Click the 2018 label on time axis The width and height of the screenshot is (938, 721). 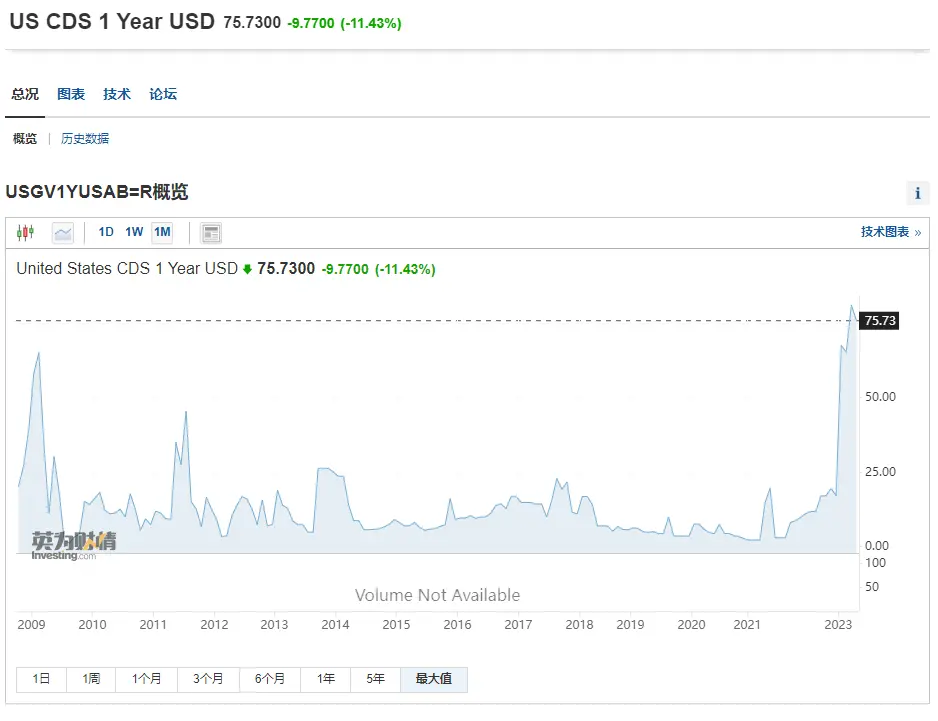[579, 625]
